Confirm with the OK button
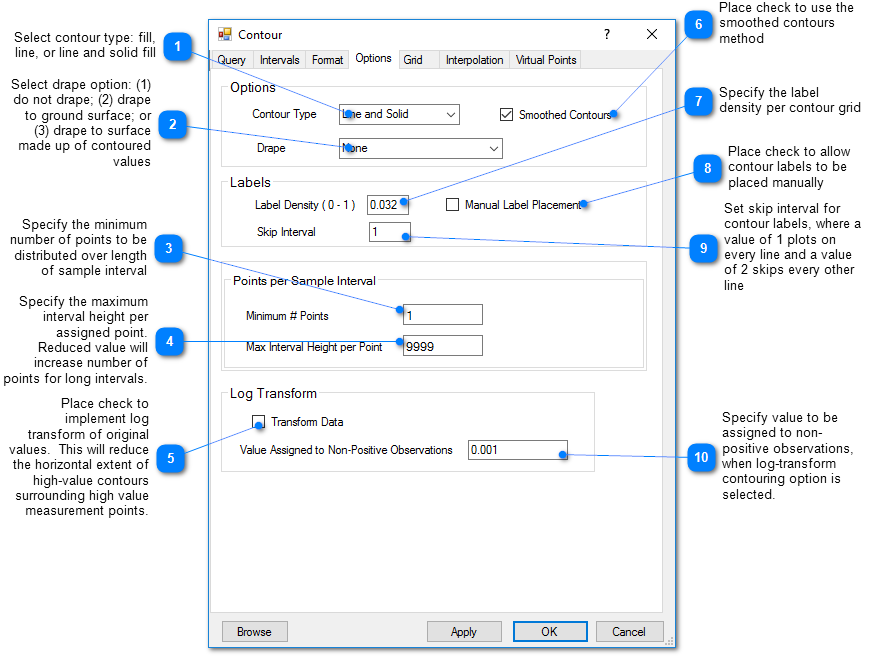Screen dimensions: 869x658 click(x=549, y=632)
